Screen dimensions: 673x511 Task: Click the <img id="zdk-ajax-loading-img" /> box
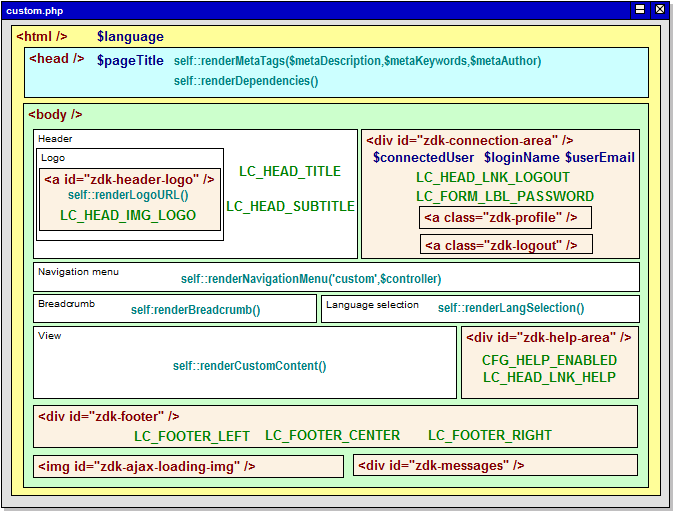pos(188,466)
